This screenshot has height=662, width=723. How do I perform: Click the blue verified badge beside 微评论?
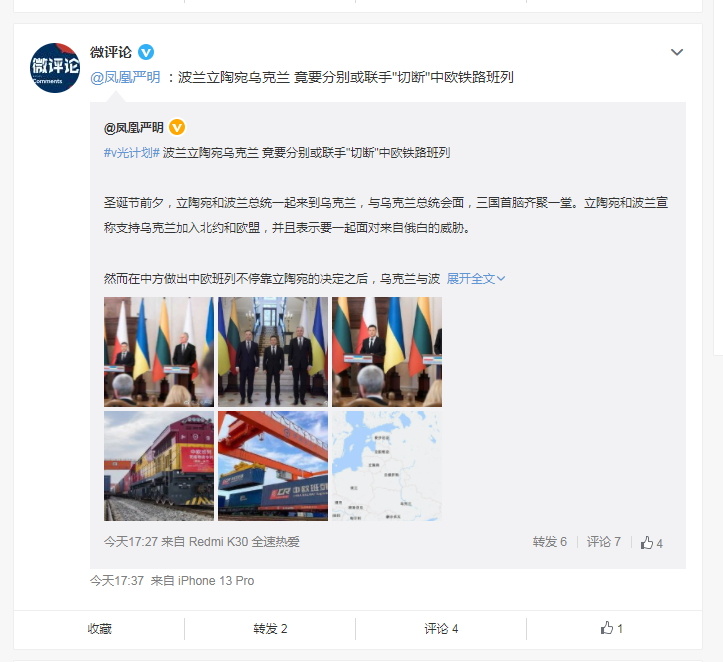pos(146,52)
